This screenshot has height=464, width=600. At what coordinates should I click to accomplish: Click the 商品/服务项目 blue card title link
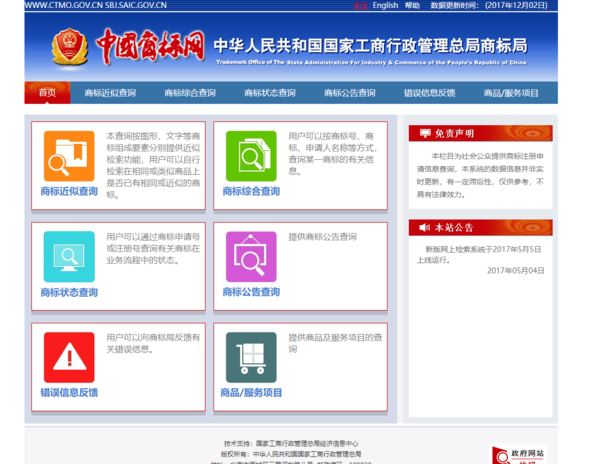coord(251,392)
